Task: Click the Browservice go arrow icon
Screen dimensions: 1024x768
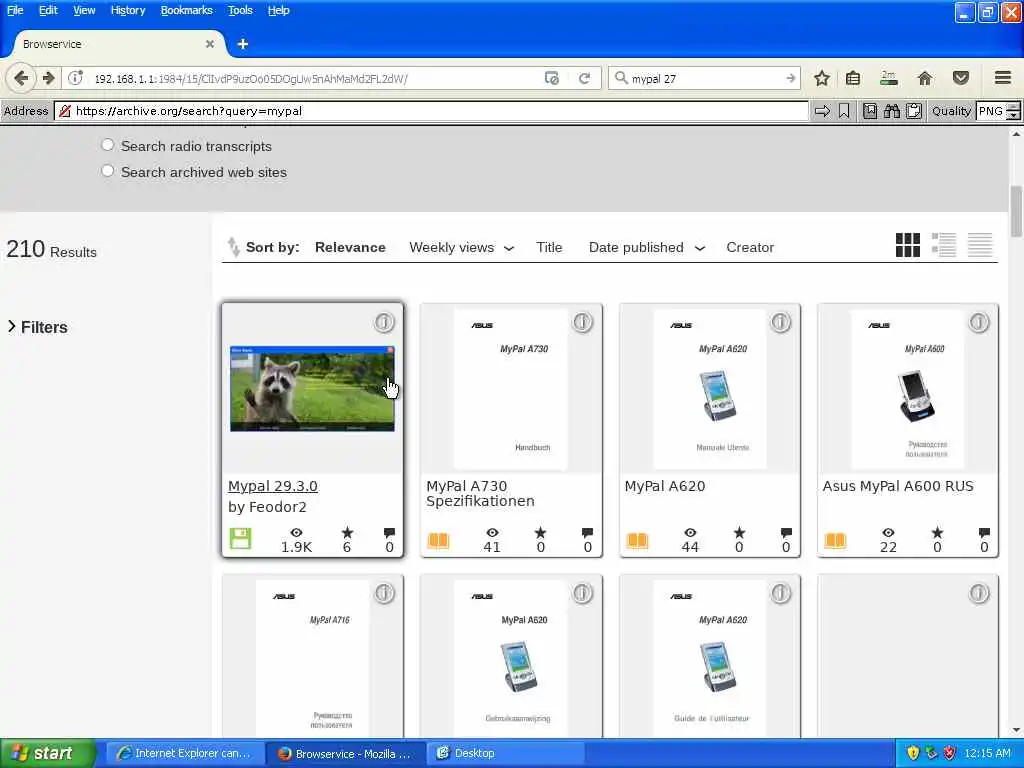Action: (822, 111)
